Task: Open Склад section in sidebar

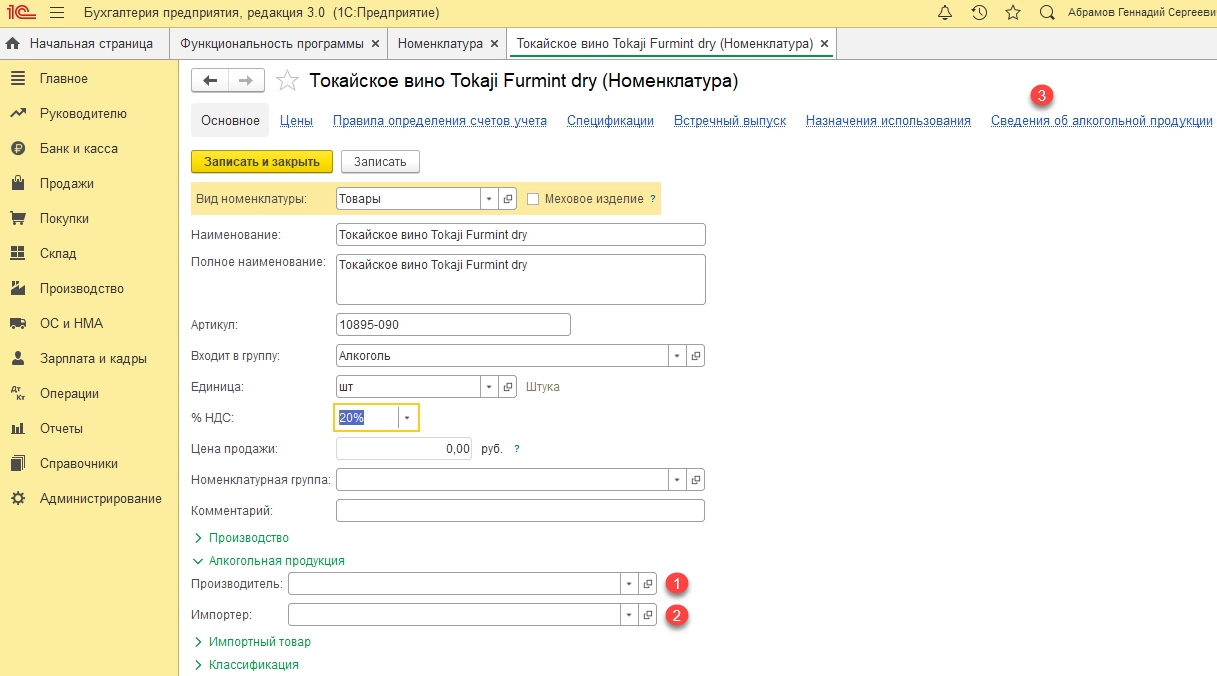Action: [58, 254]
